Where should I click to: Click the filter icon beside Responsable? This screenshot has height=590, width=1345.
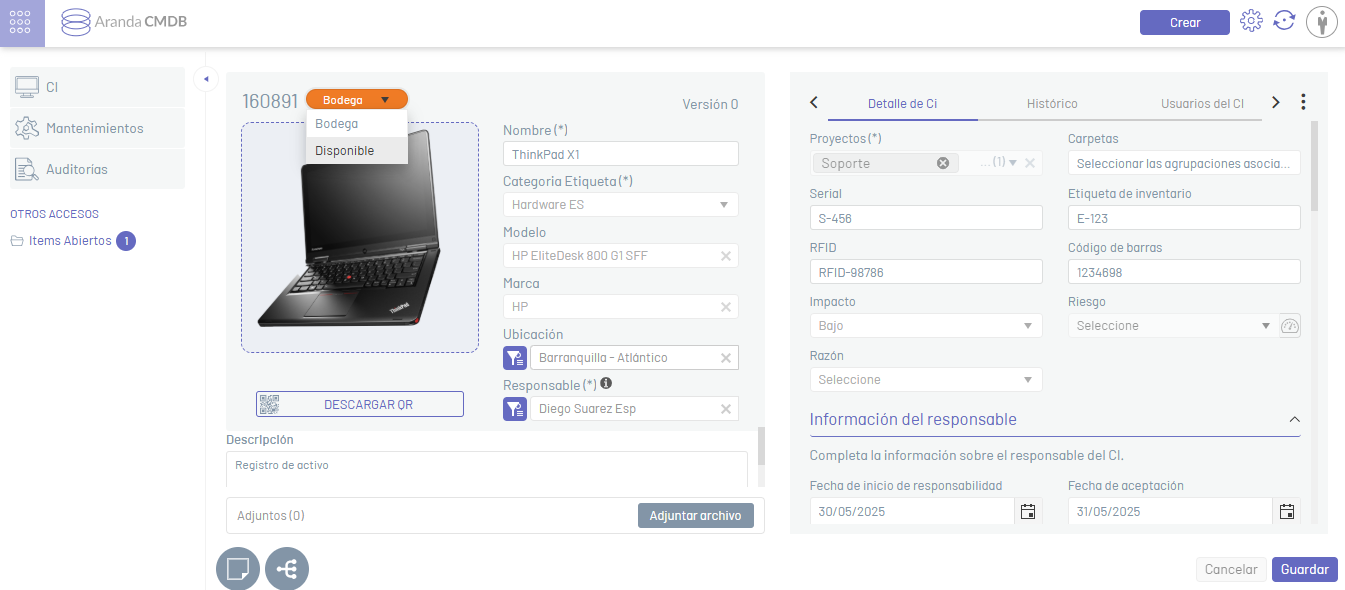coord(514,408)
